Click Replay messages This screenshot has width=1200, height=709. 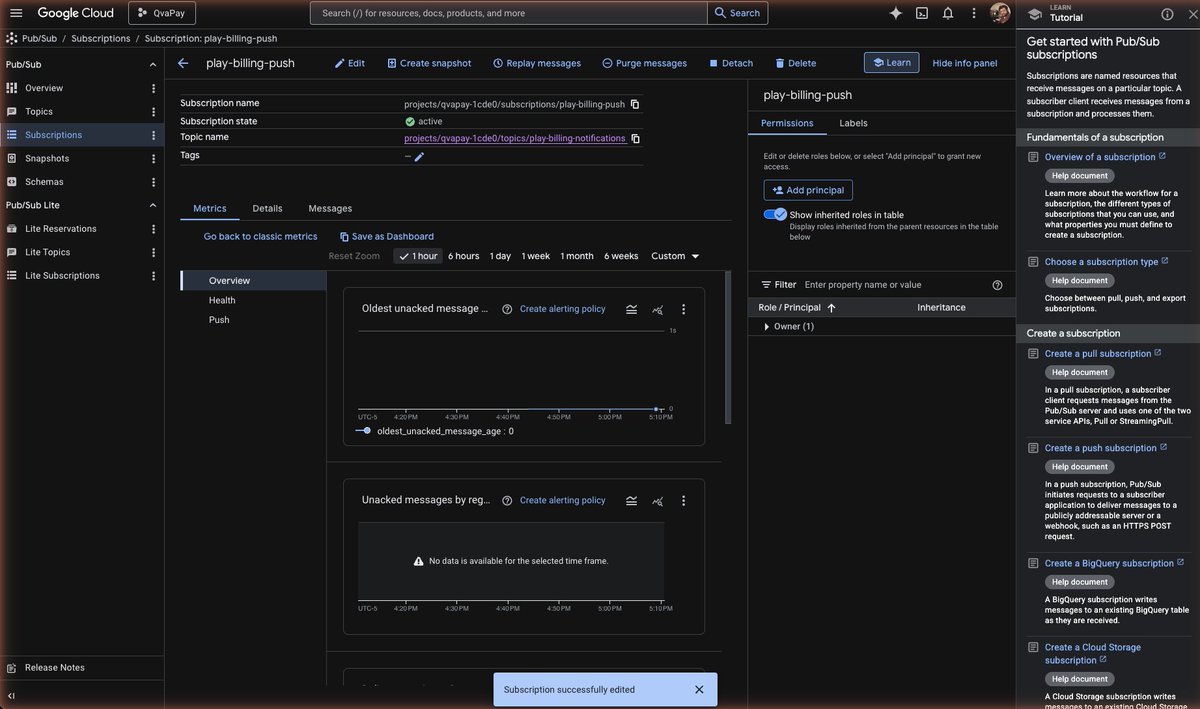click(537, 63)
